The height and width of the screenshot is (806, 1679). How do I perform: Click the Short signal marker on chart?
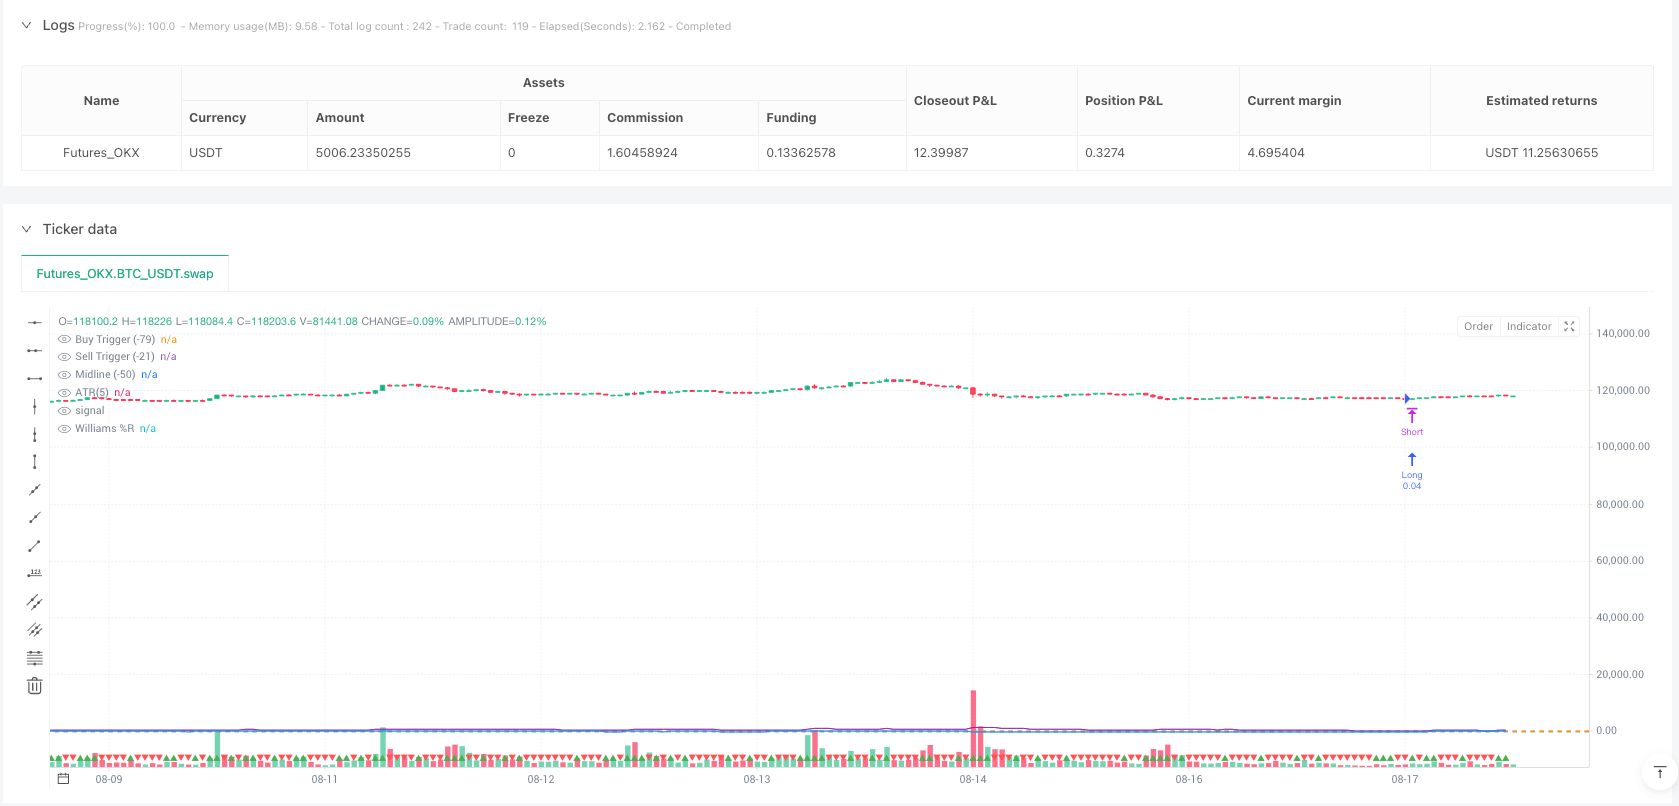[x=1412, y=421]
